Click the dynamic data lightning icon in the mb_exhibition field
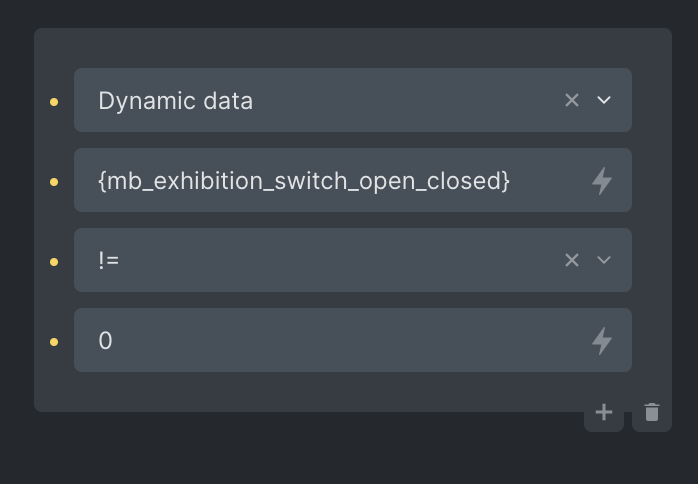This screenshot has height=484, width=698. [x=602, y=181]
